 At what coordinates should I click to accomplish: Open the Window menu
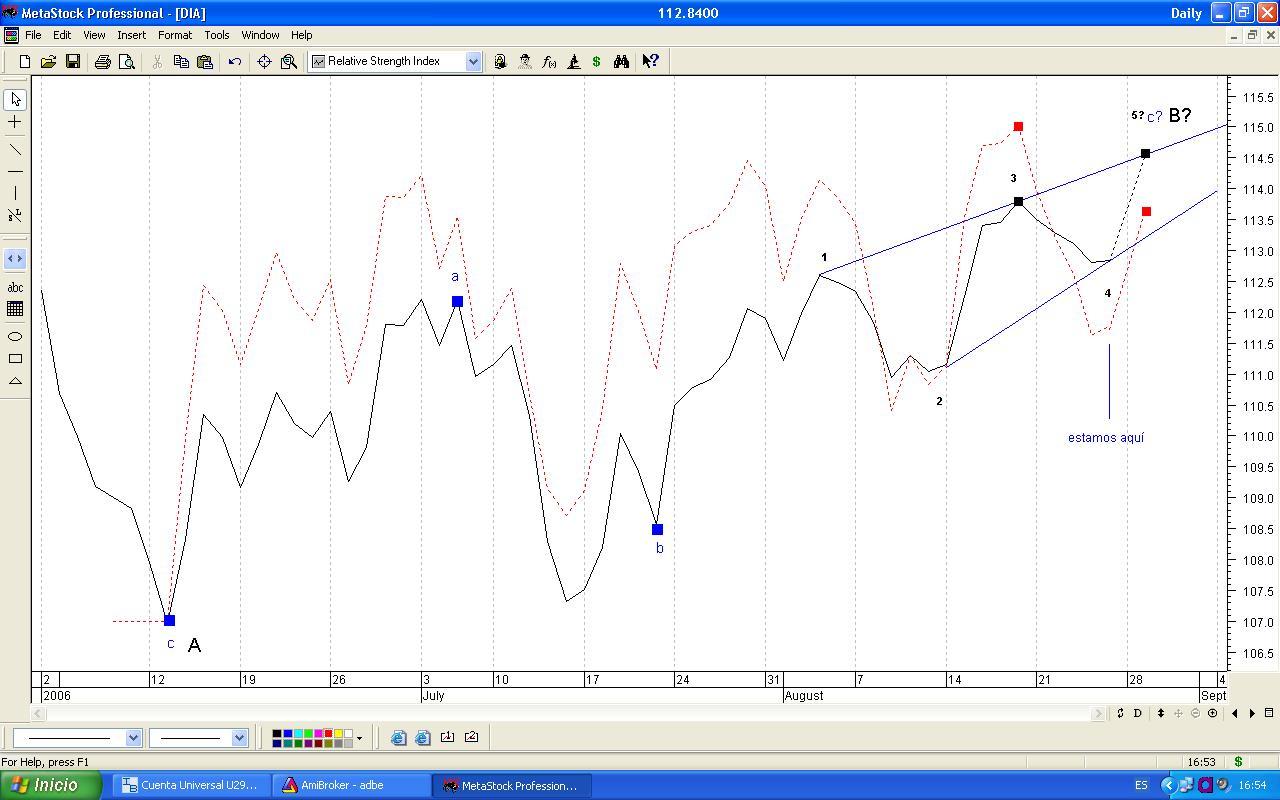260,35
